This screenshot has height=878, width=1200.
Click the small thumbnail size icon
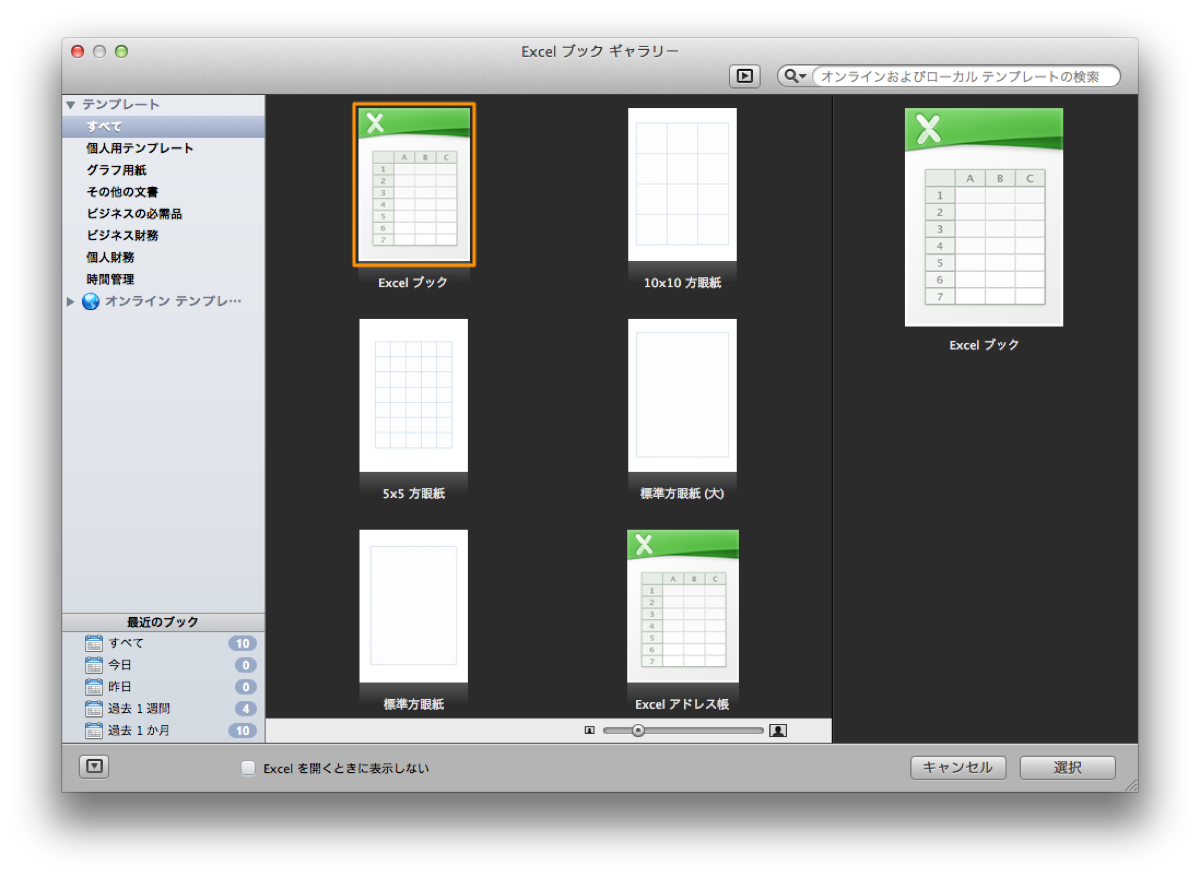[x=589, y=730]
